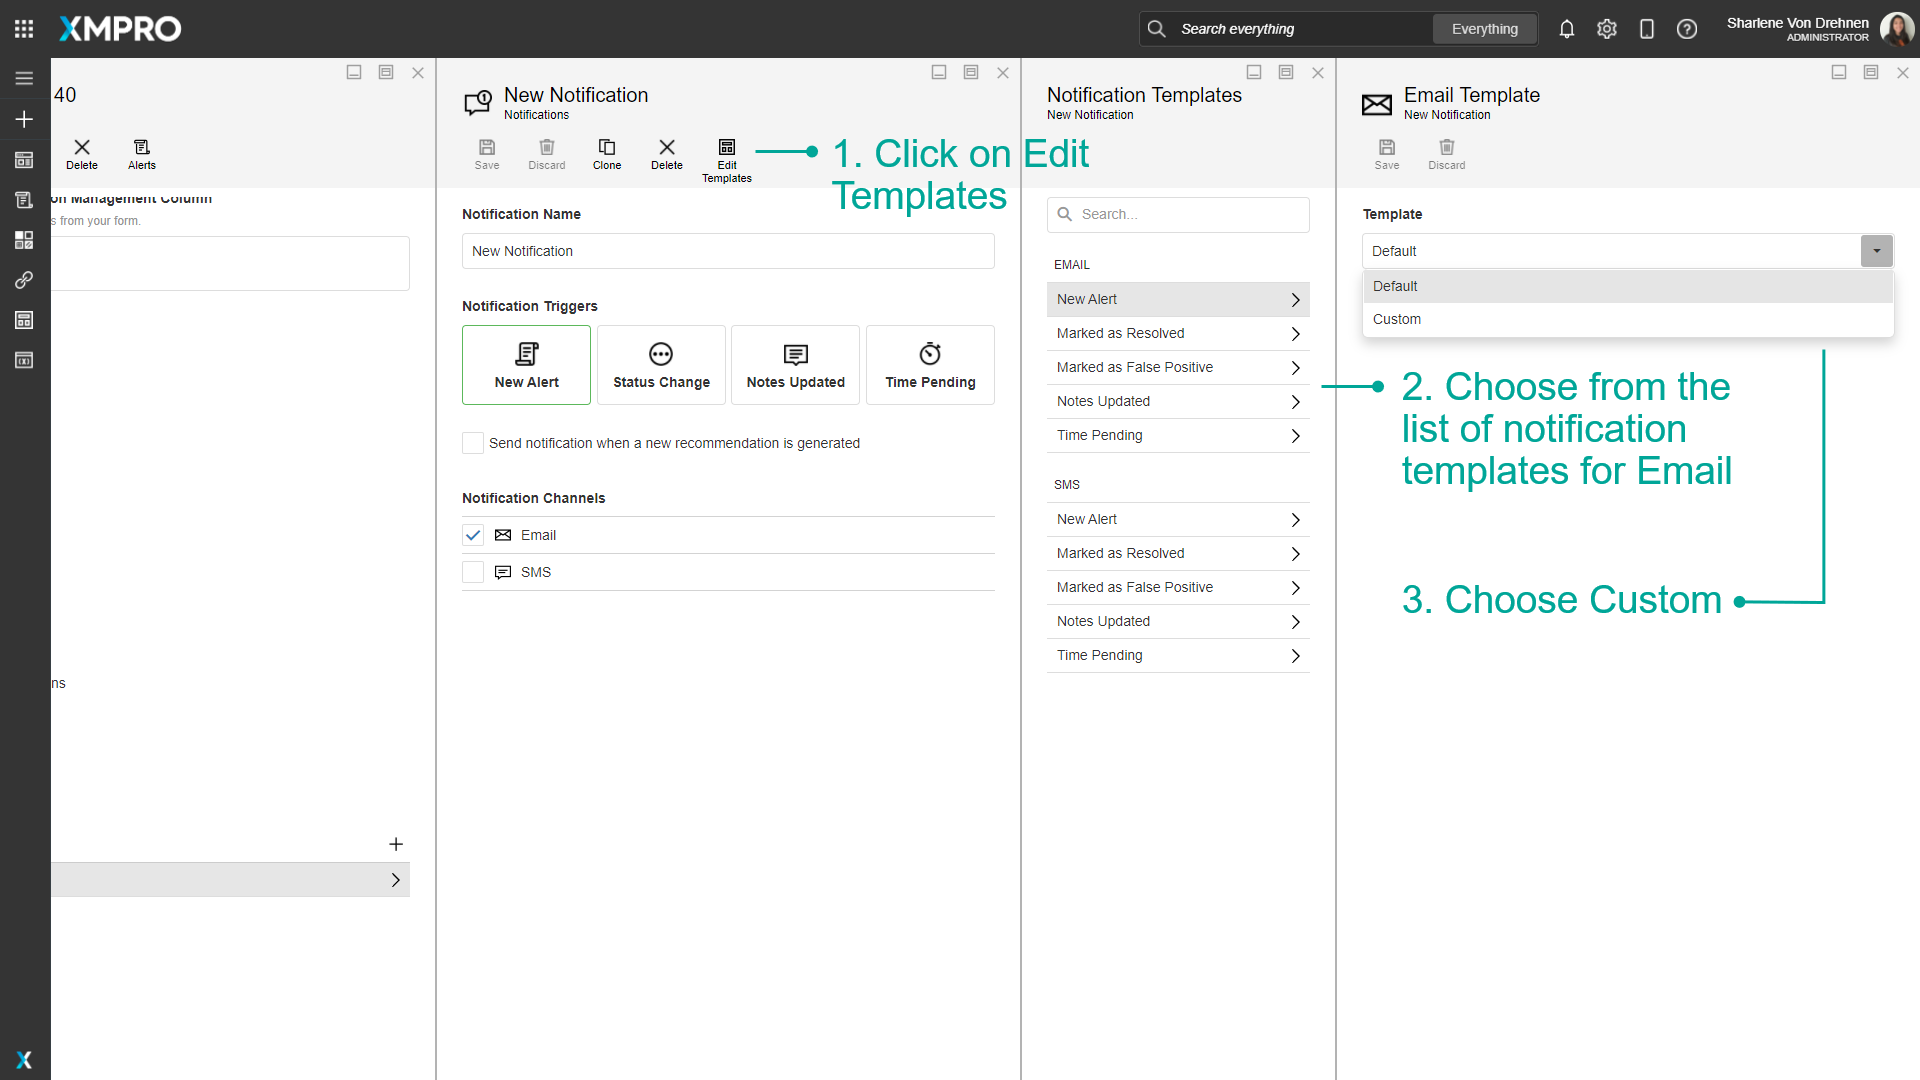Clone the notification using the Clone icon

(607, 149)
